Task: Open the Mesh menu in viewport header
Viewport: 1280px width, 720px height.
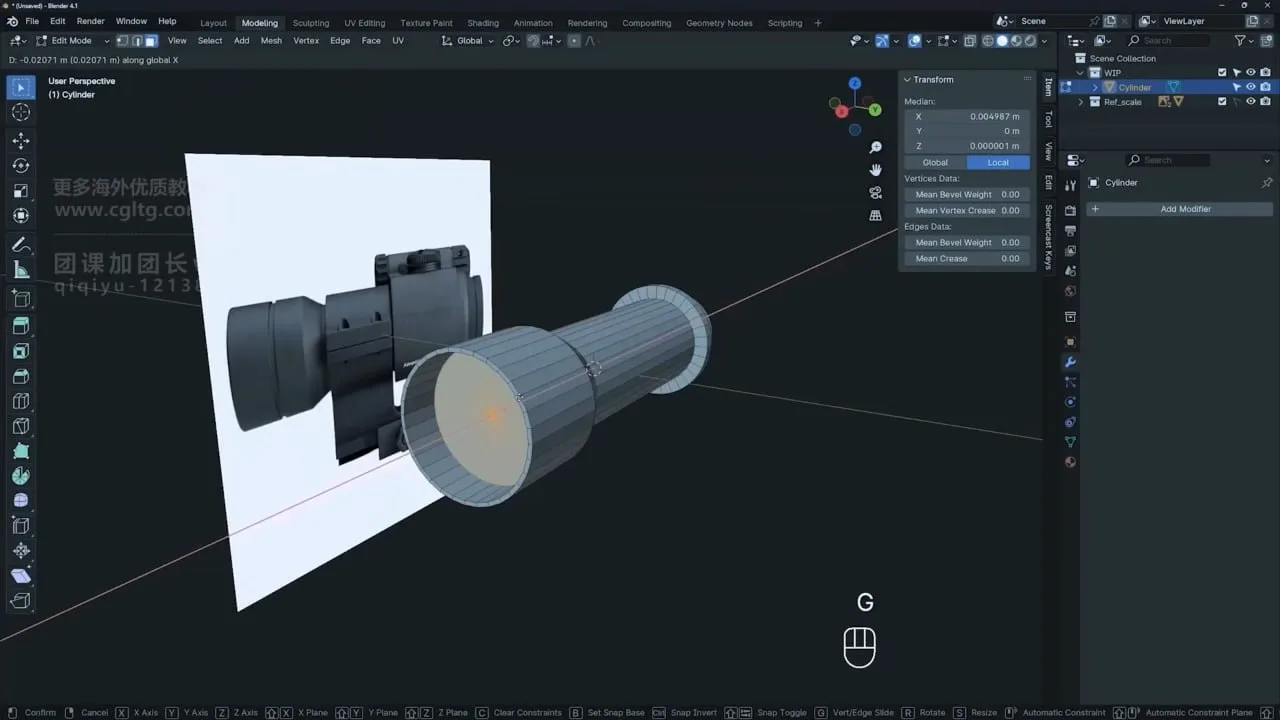Action: pyautogui.click(x=271, y=41)
